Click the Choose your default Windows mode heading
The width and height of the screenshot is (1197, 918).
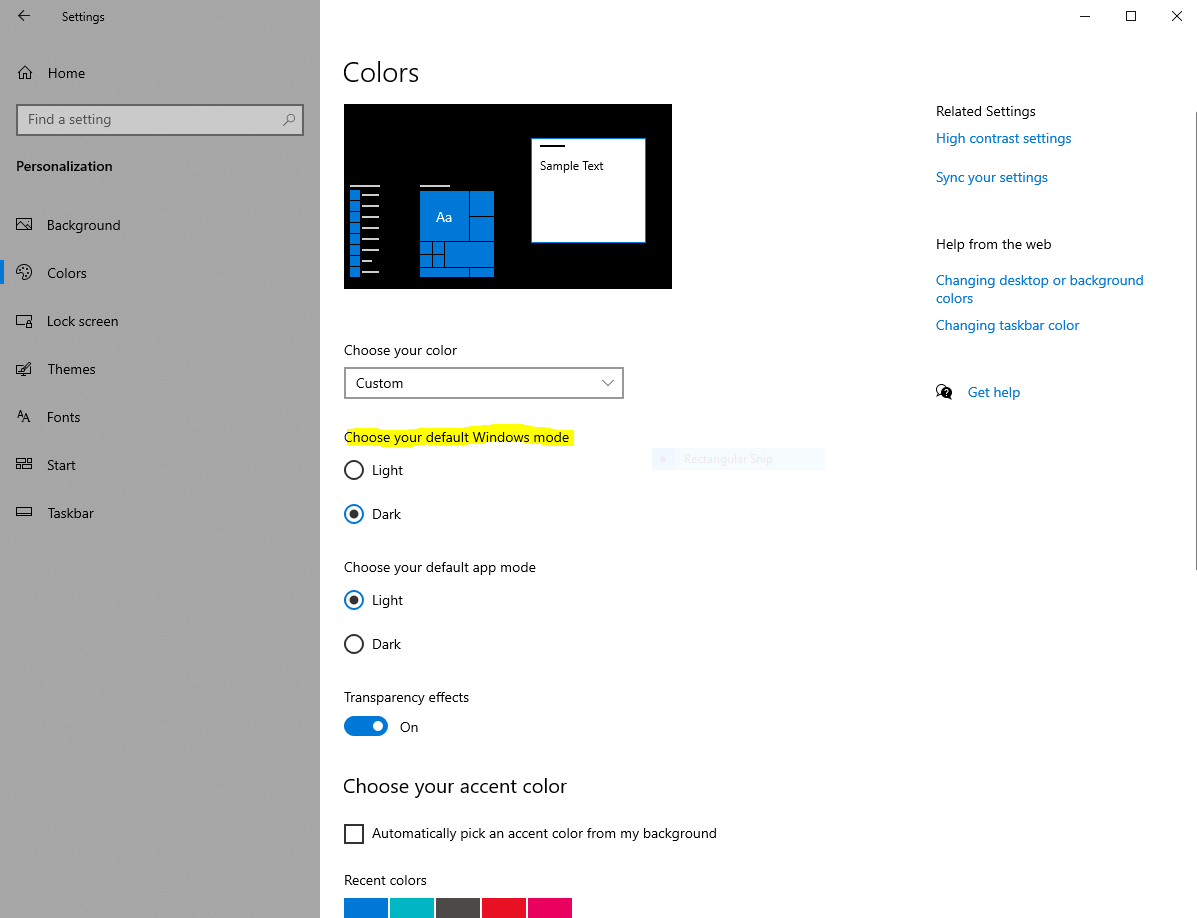457,437
